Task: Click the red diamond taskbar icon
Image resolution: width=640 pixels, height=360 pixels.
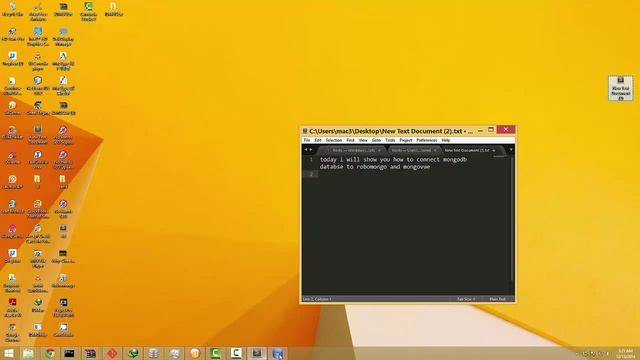Action: click(112, 353)
